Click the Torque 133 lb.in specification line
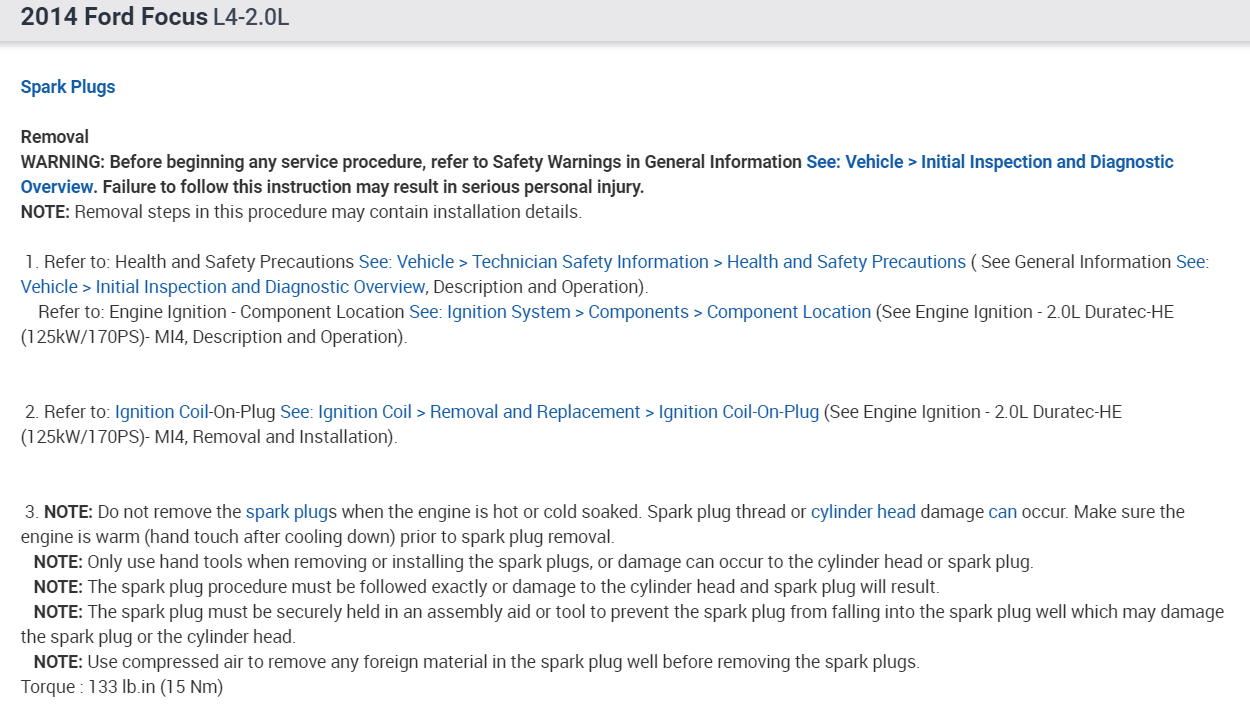The height and width of the screenshot is (709, 1250). click(x=122, y=687)
